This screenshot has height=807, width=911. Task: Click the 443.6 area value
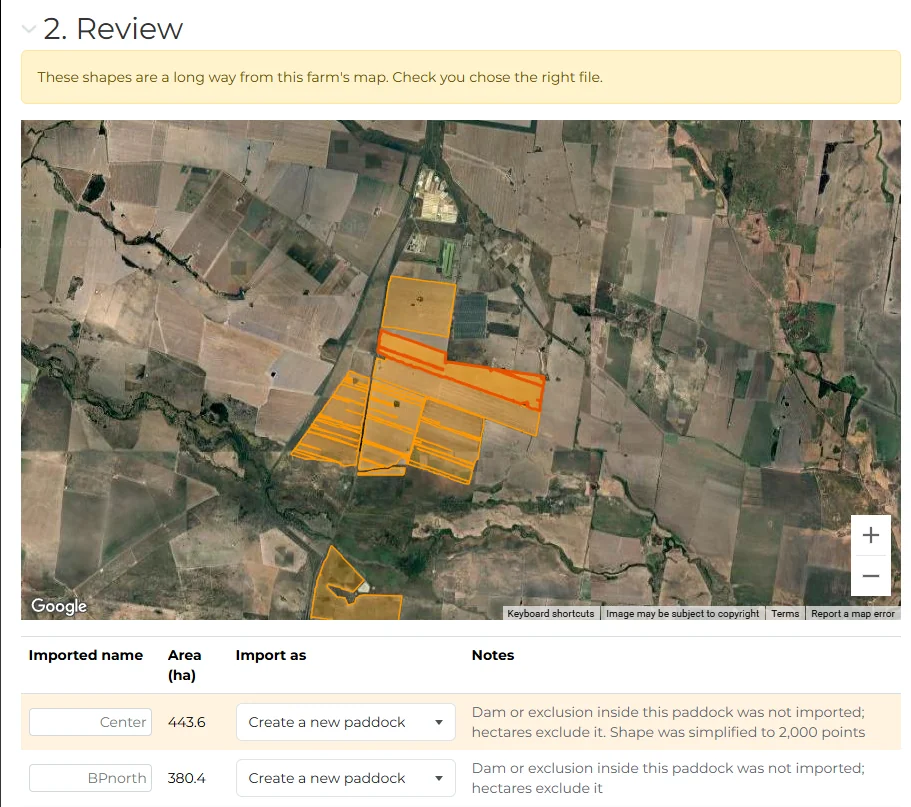click(186, 722)
